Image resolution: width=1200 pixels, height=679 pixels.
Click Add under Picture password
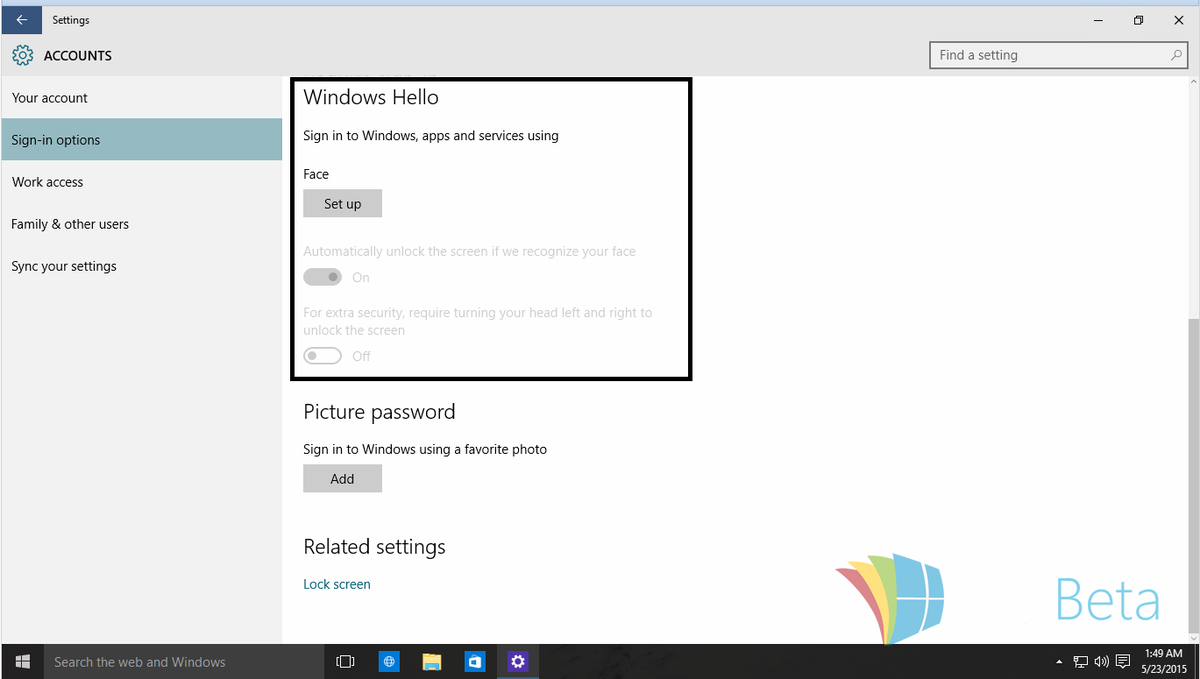coord(342,479)
